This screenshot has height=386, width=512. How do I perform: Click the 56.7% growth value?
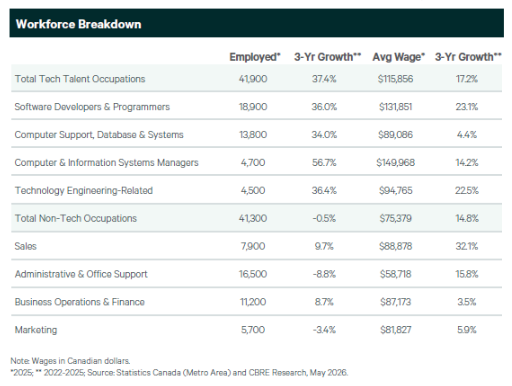coord(324,162)
